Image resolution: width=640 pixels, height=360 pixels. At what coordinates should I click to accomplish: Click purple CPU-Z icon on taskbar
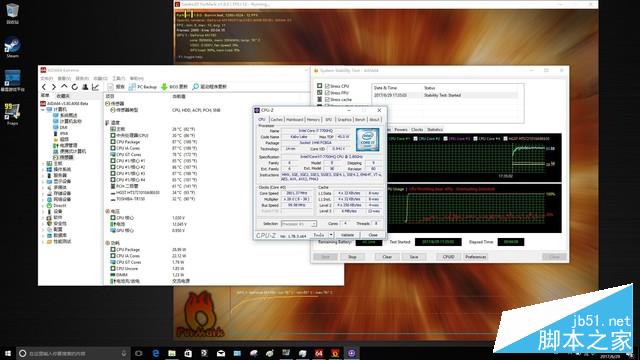tap(351, 353)
